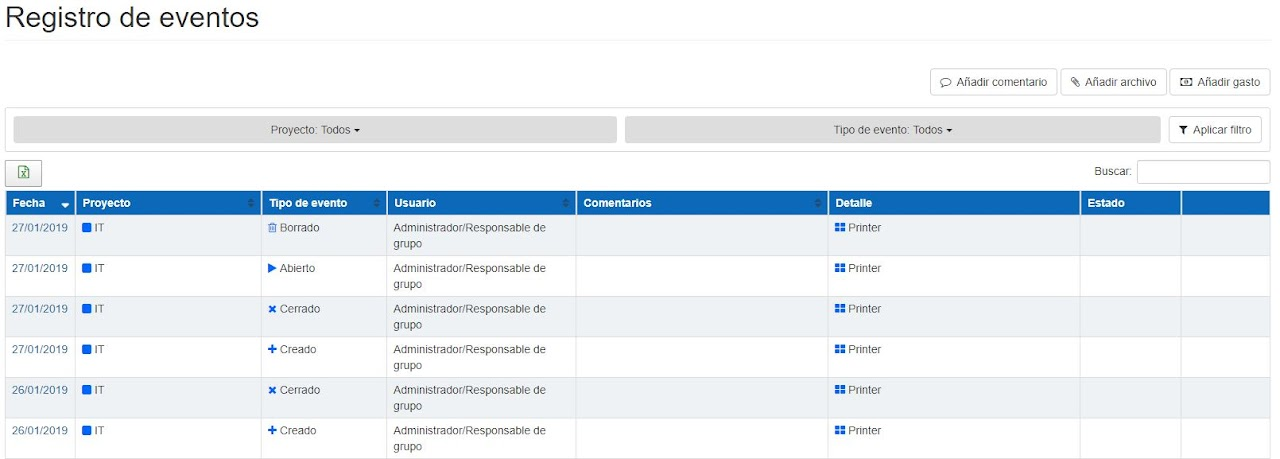The height and width of the screenshot is (459, 1280).
Task: Sort the table by Fecha column
Action: [40, 203]
